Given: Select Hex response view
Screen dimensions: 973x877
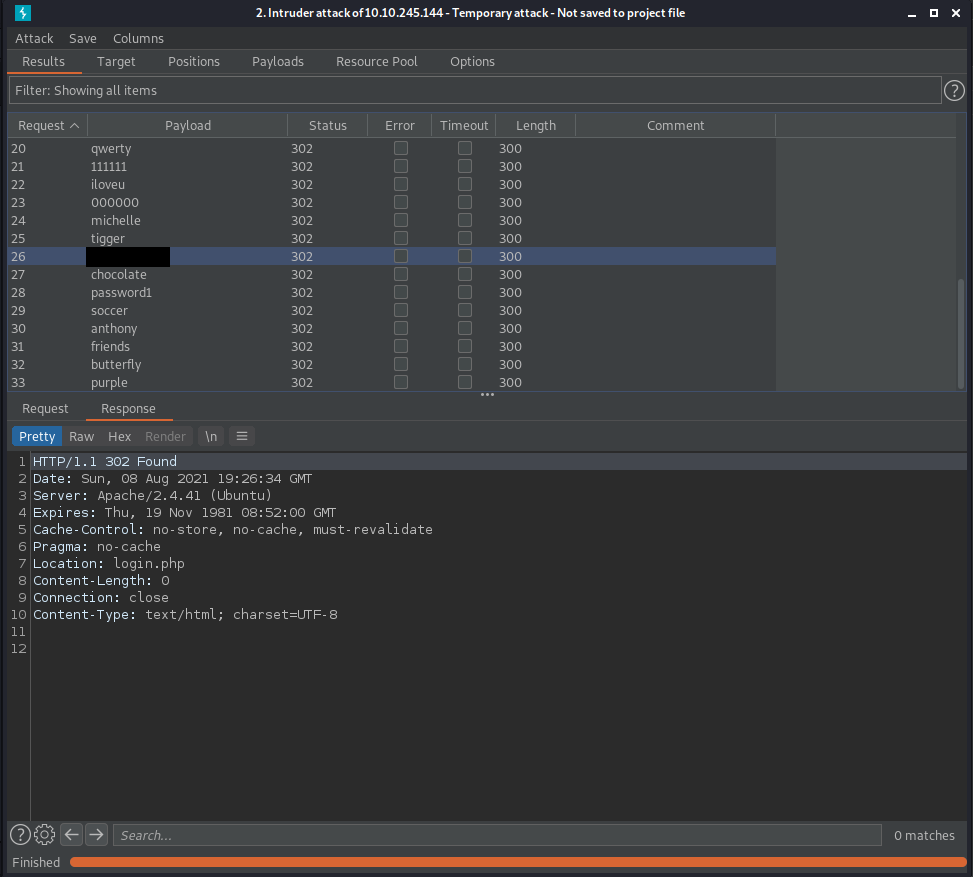Looking at the screenshot, I should 119,436.
